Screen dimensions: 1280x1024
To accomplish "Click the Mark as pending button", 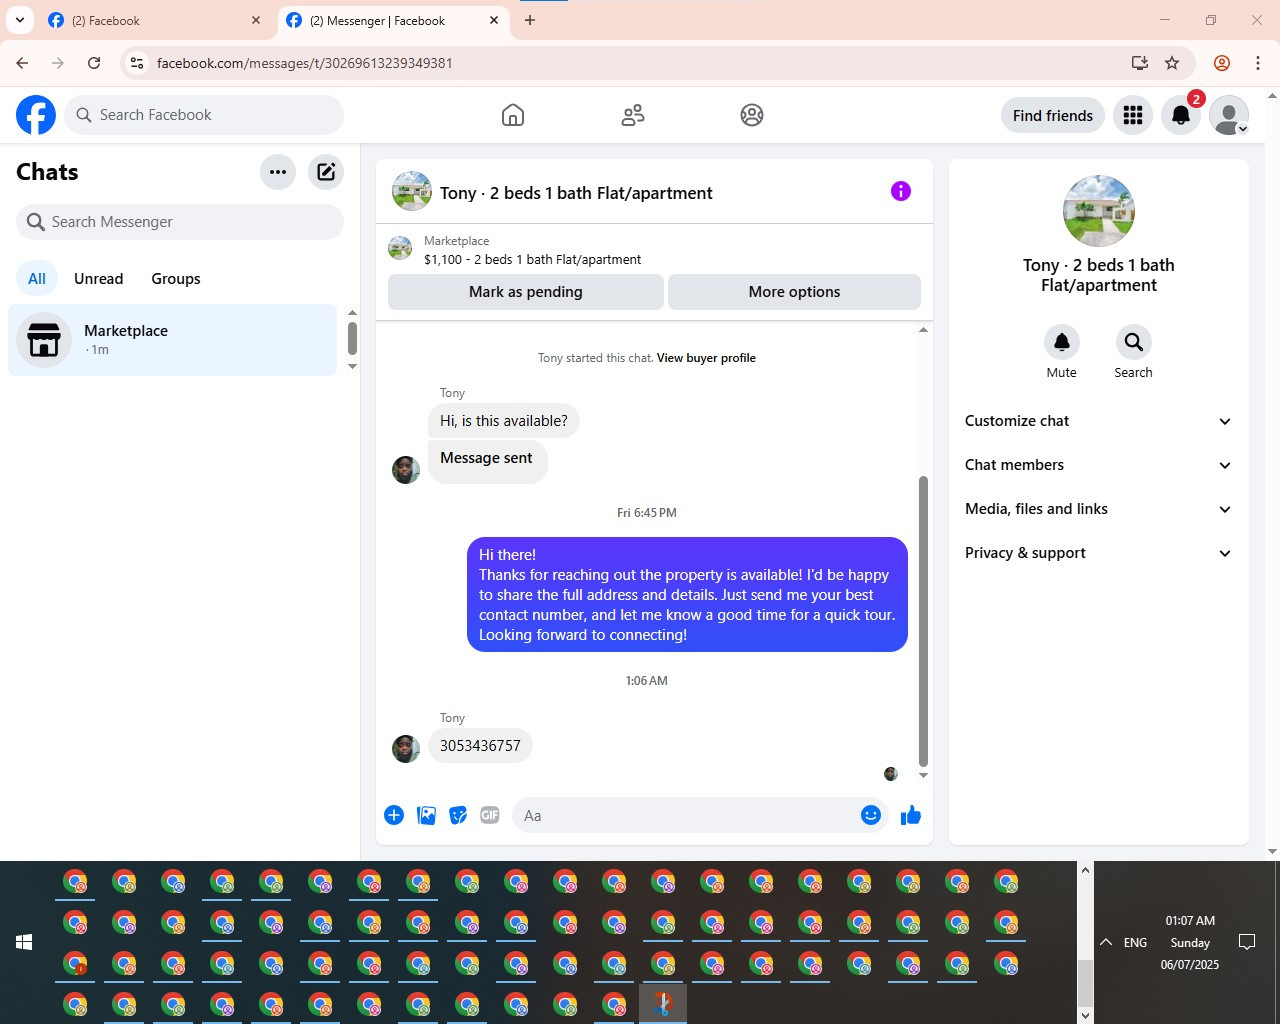I will point(526,292).
